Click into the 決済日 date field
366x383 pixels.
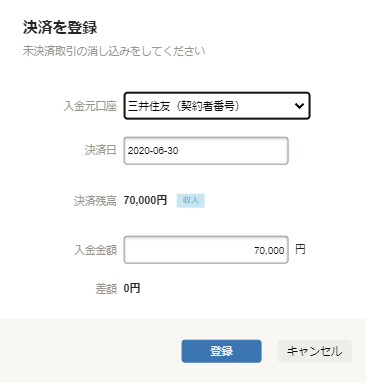coord(206,151)
